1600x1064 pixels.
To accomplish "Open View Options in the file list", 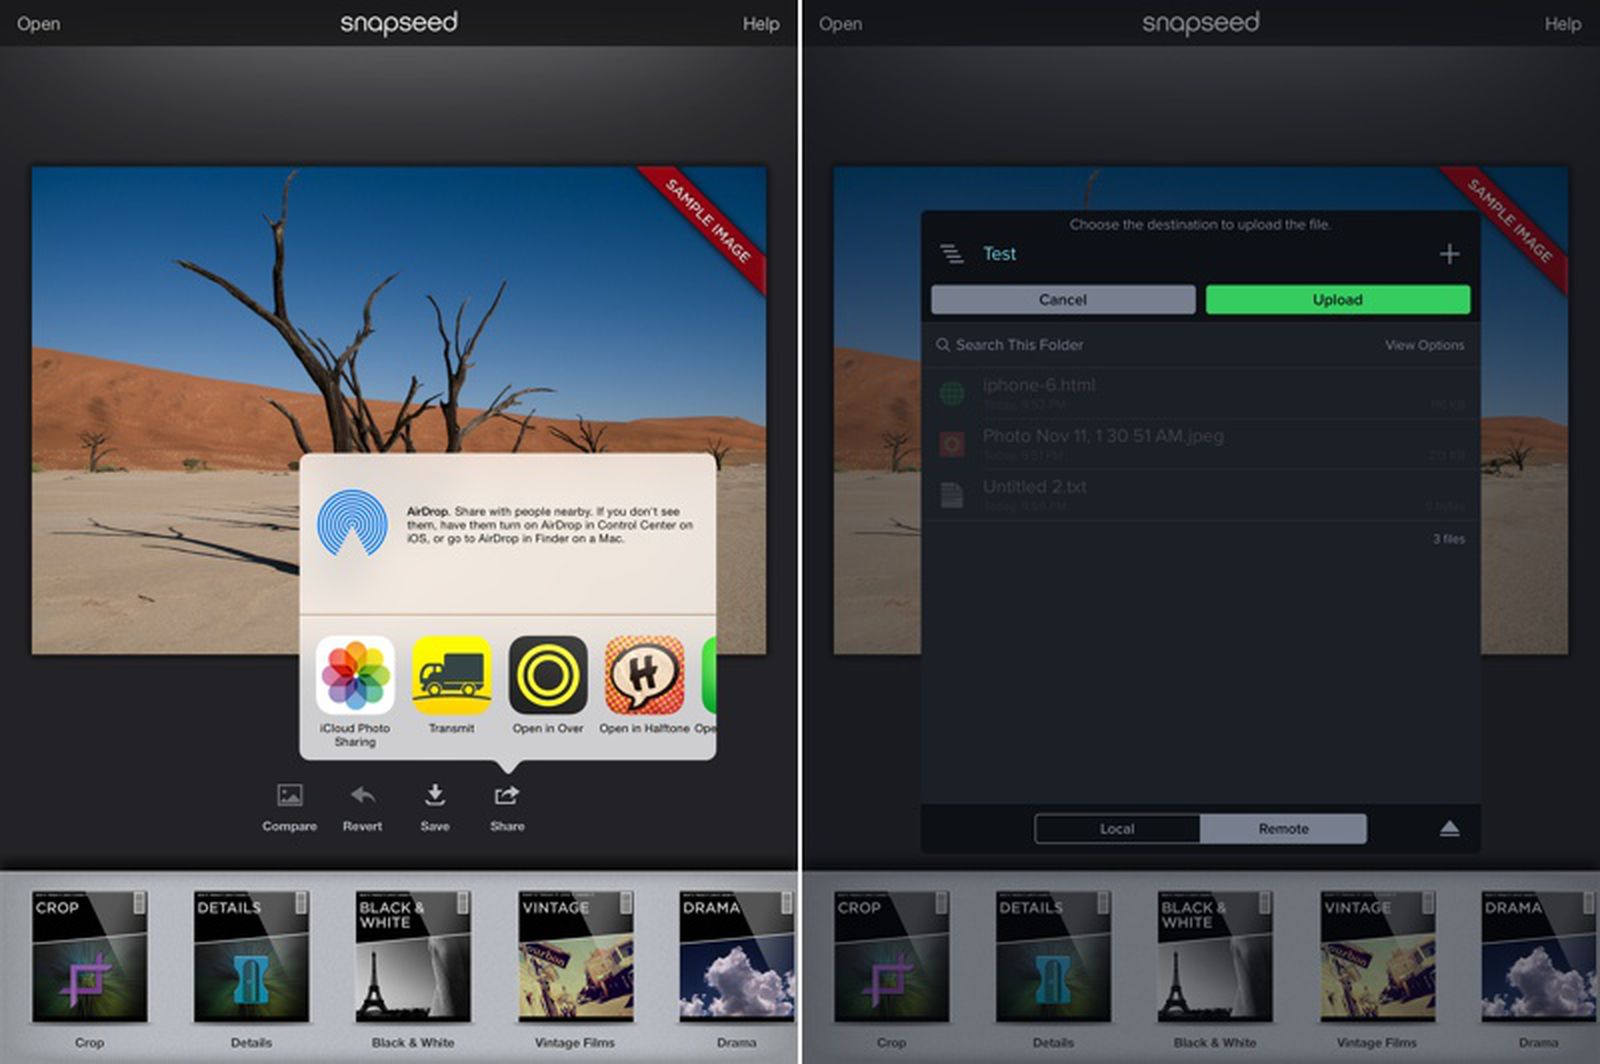I will [1422, 345].
